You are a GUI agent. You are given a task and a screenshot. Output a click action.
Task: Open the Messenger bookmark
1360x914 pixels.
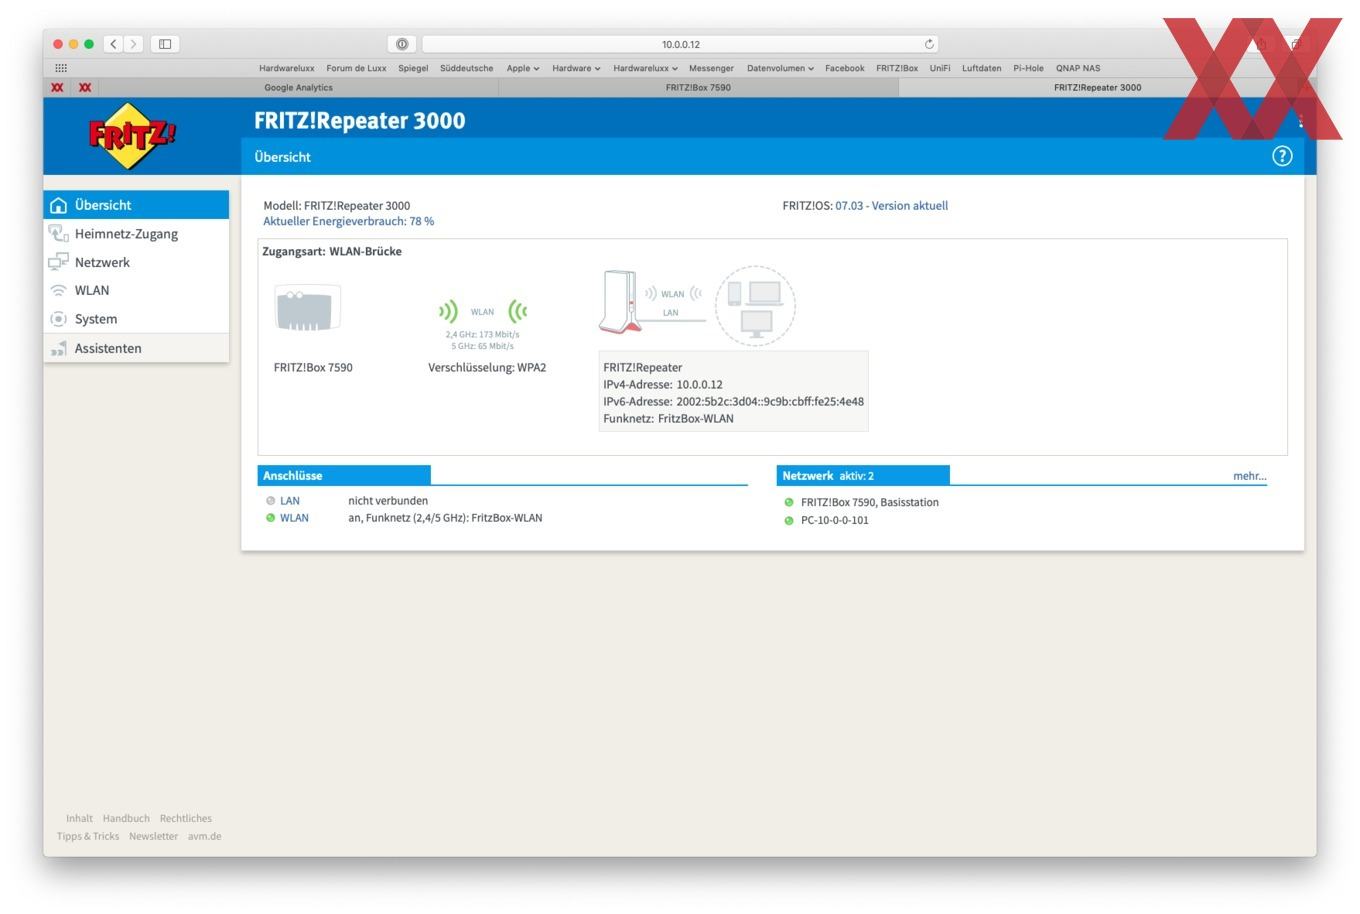pos(711,68)
